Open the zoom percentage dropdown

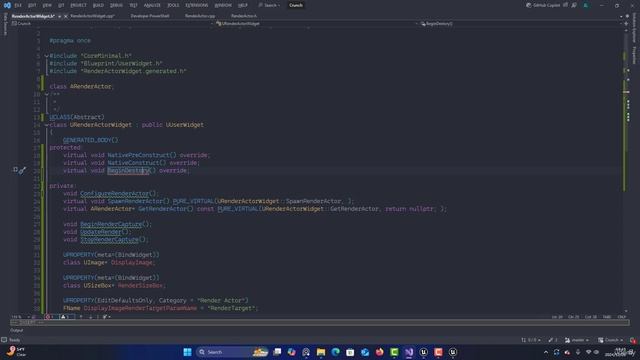pyautogui.click(x=20, y=317)
